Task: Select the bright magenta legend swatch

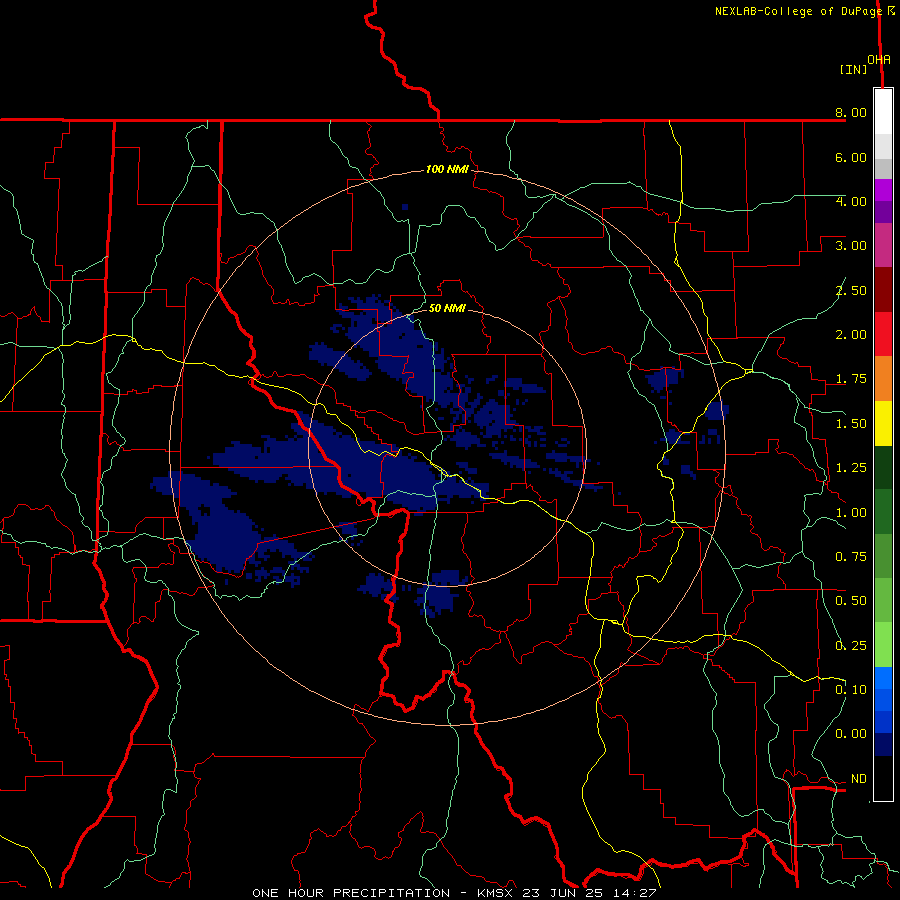Action: point(883,190)
